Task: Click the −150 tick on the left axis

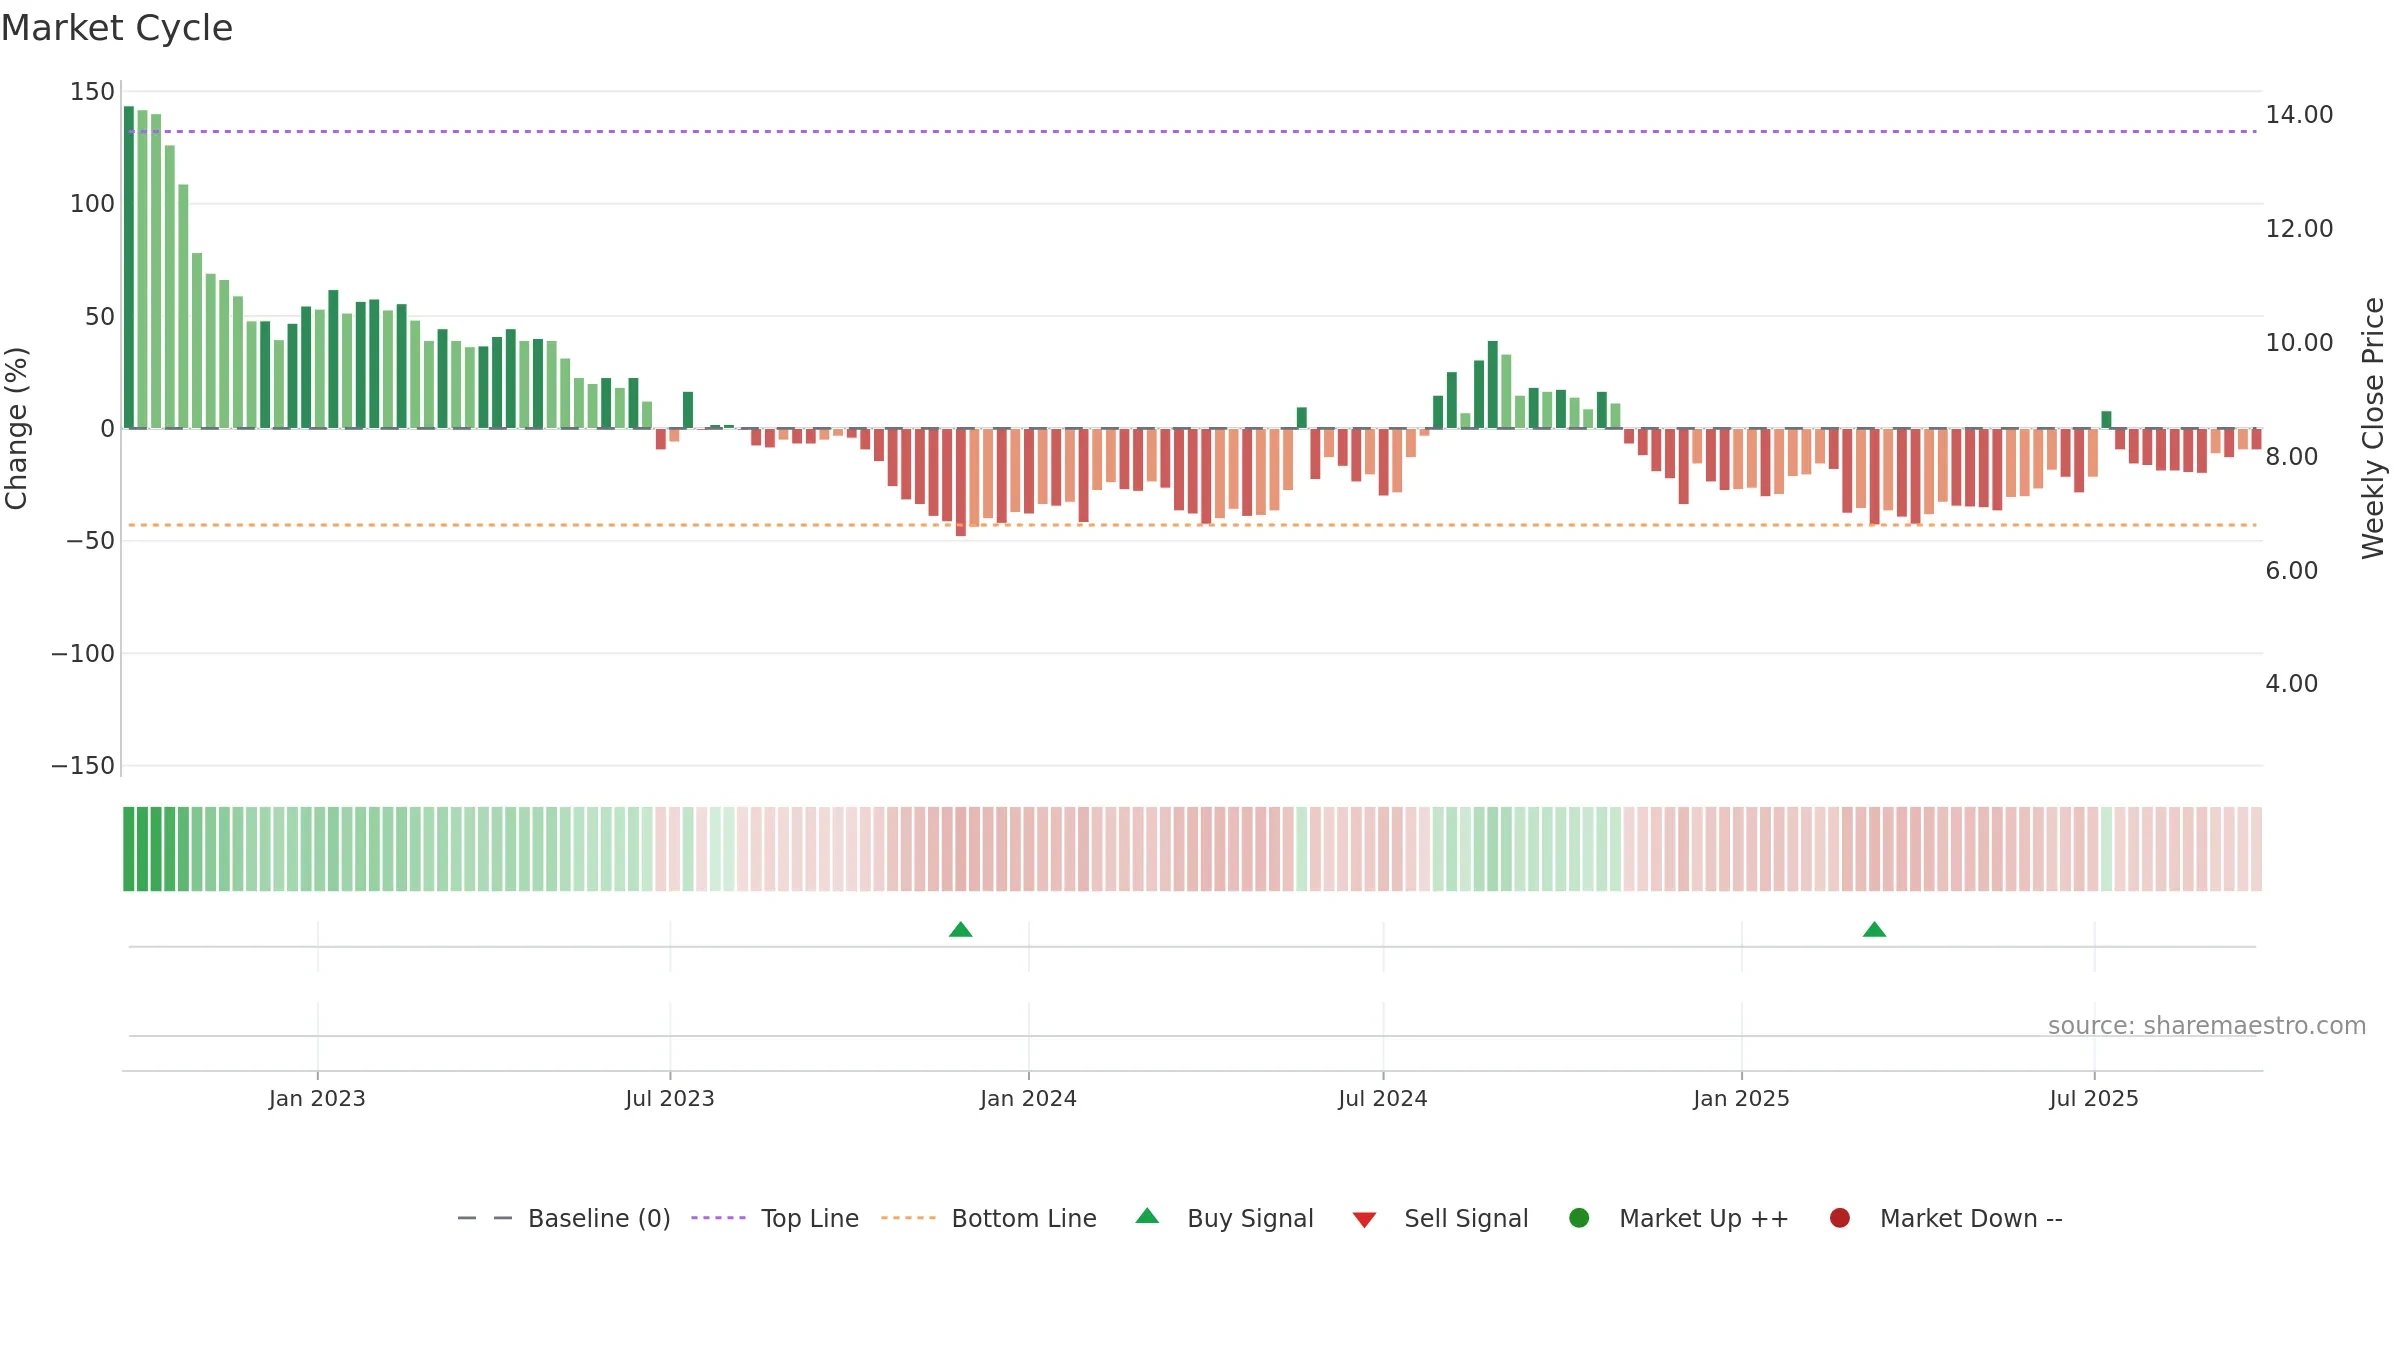Action: [83, 766]
